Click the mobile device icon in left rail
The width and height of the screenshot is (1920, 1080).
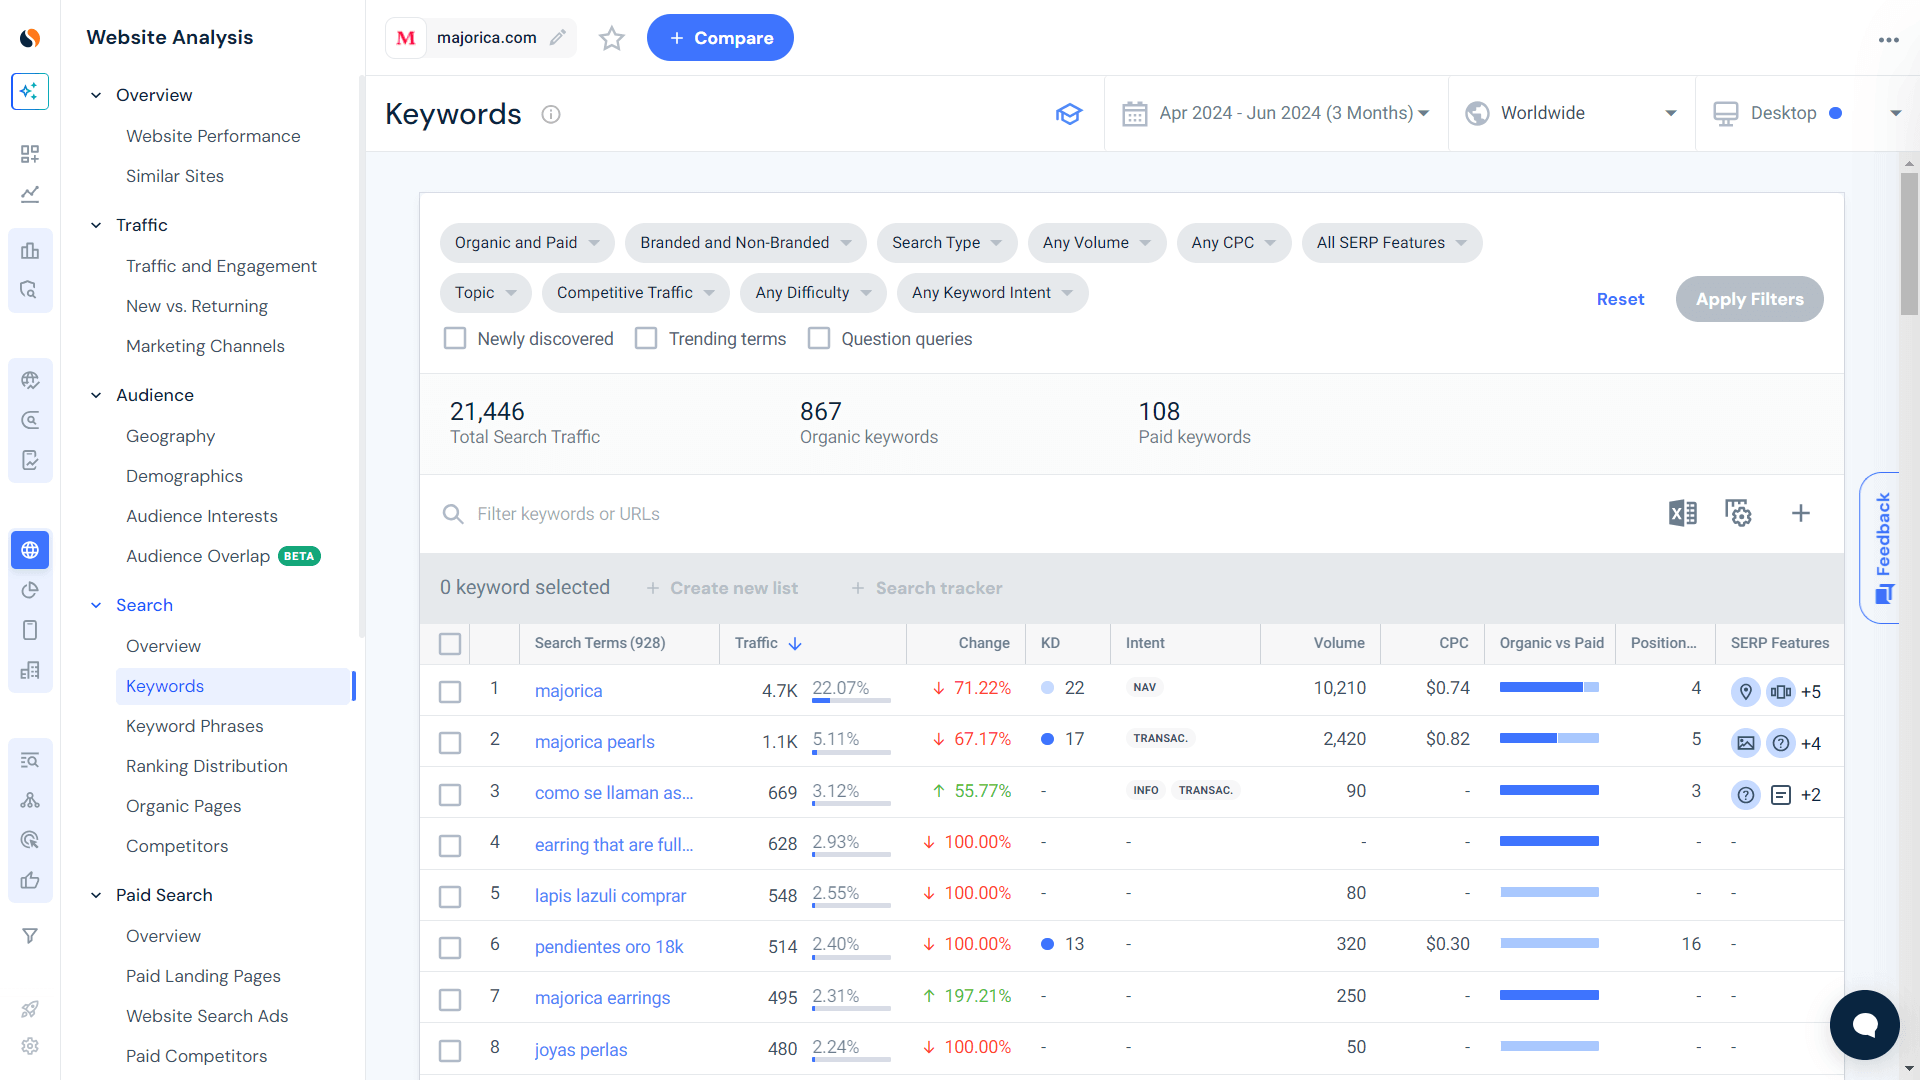30,630
